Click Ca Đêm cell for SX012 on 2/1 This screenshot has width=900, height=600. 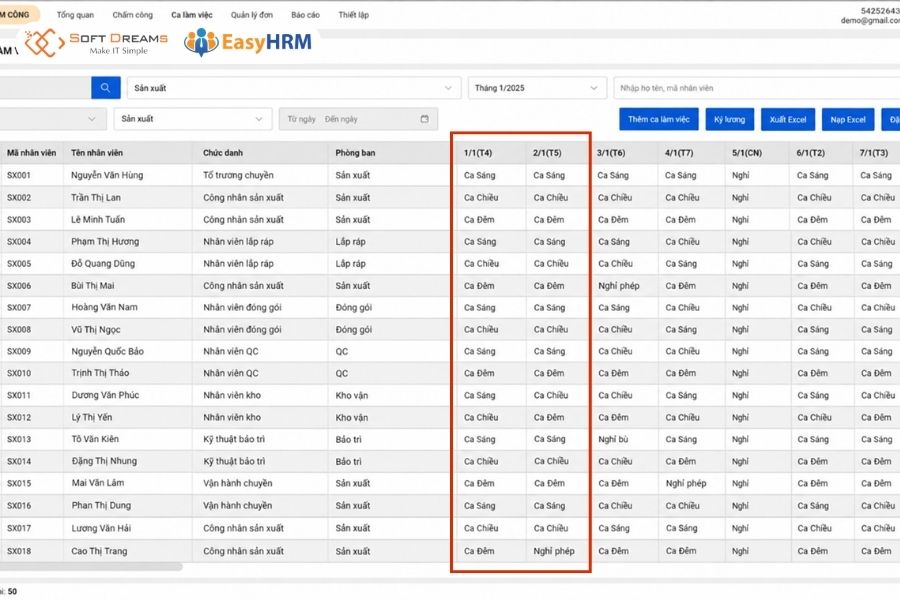tap(549, 417)
